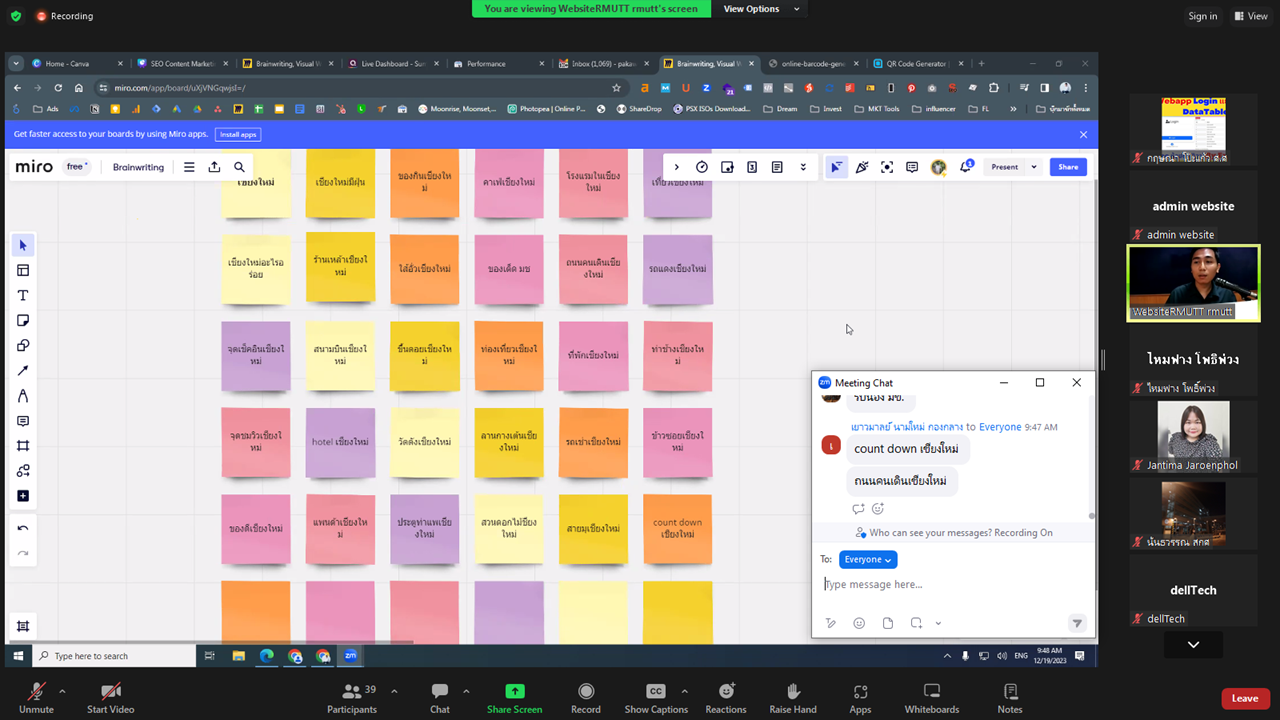
Task: Click the Present button in Miro
Action: click(1005, 167)
